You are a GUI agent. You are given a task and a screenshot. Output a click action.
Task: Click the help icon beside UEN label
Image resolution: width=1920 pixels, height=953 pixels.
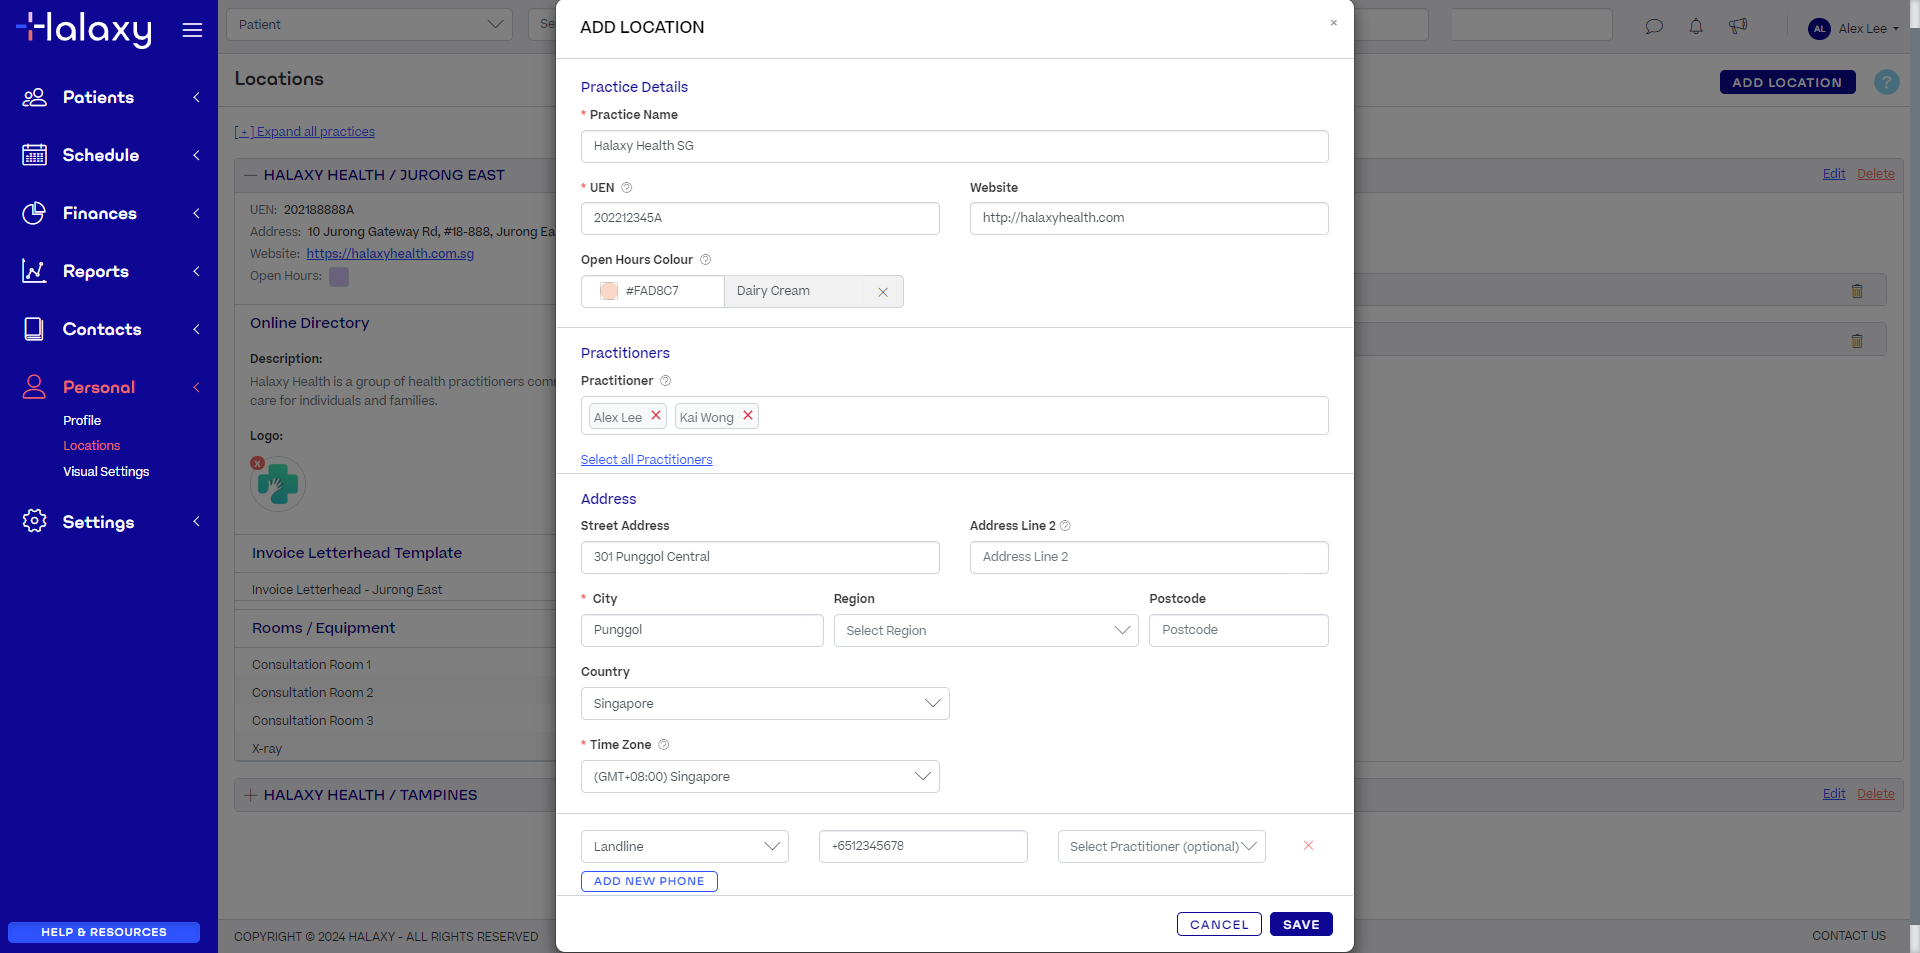pos(627,188)
